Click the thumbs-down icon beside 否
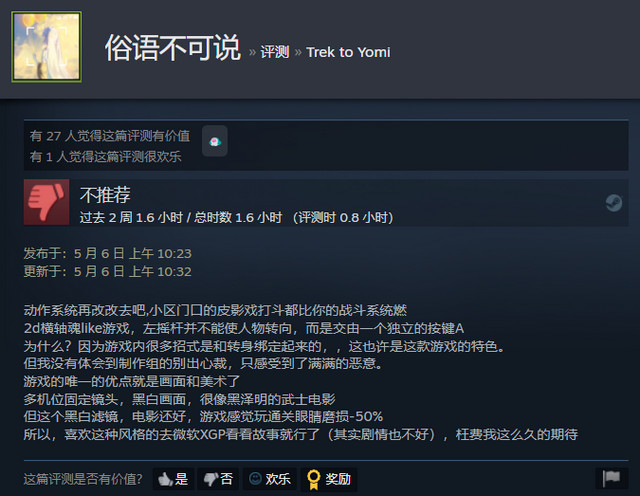The width and height of the screenshot is (640, 496). [211, 479]
